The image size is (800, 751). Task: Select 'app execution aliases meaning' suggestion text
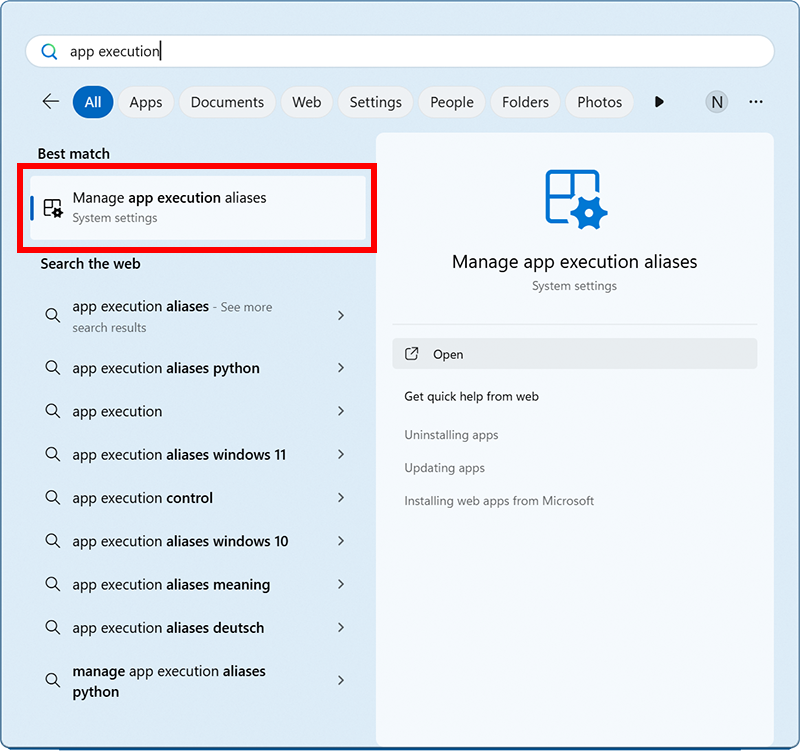[x=171, y=584]
